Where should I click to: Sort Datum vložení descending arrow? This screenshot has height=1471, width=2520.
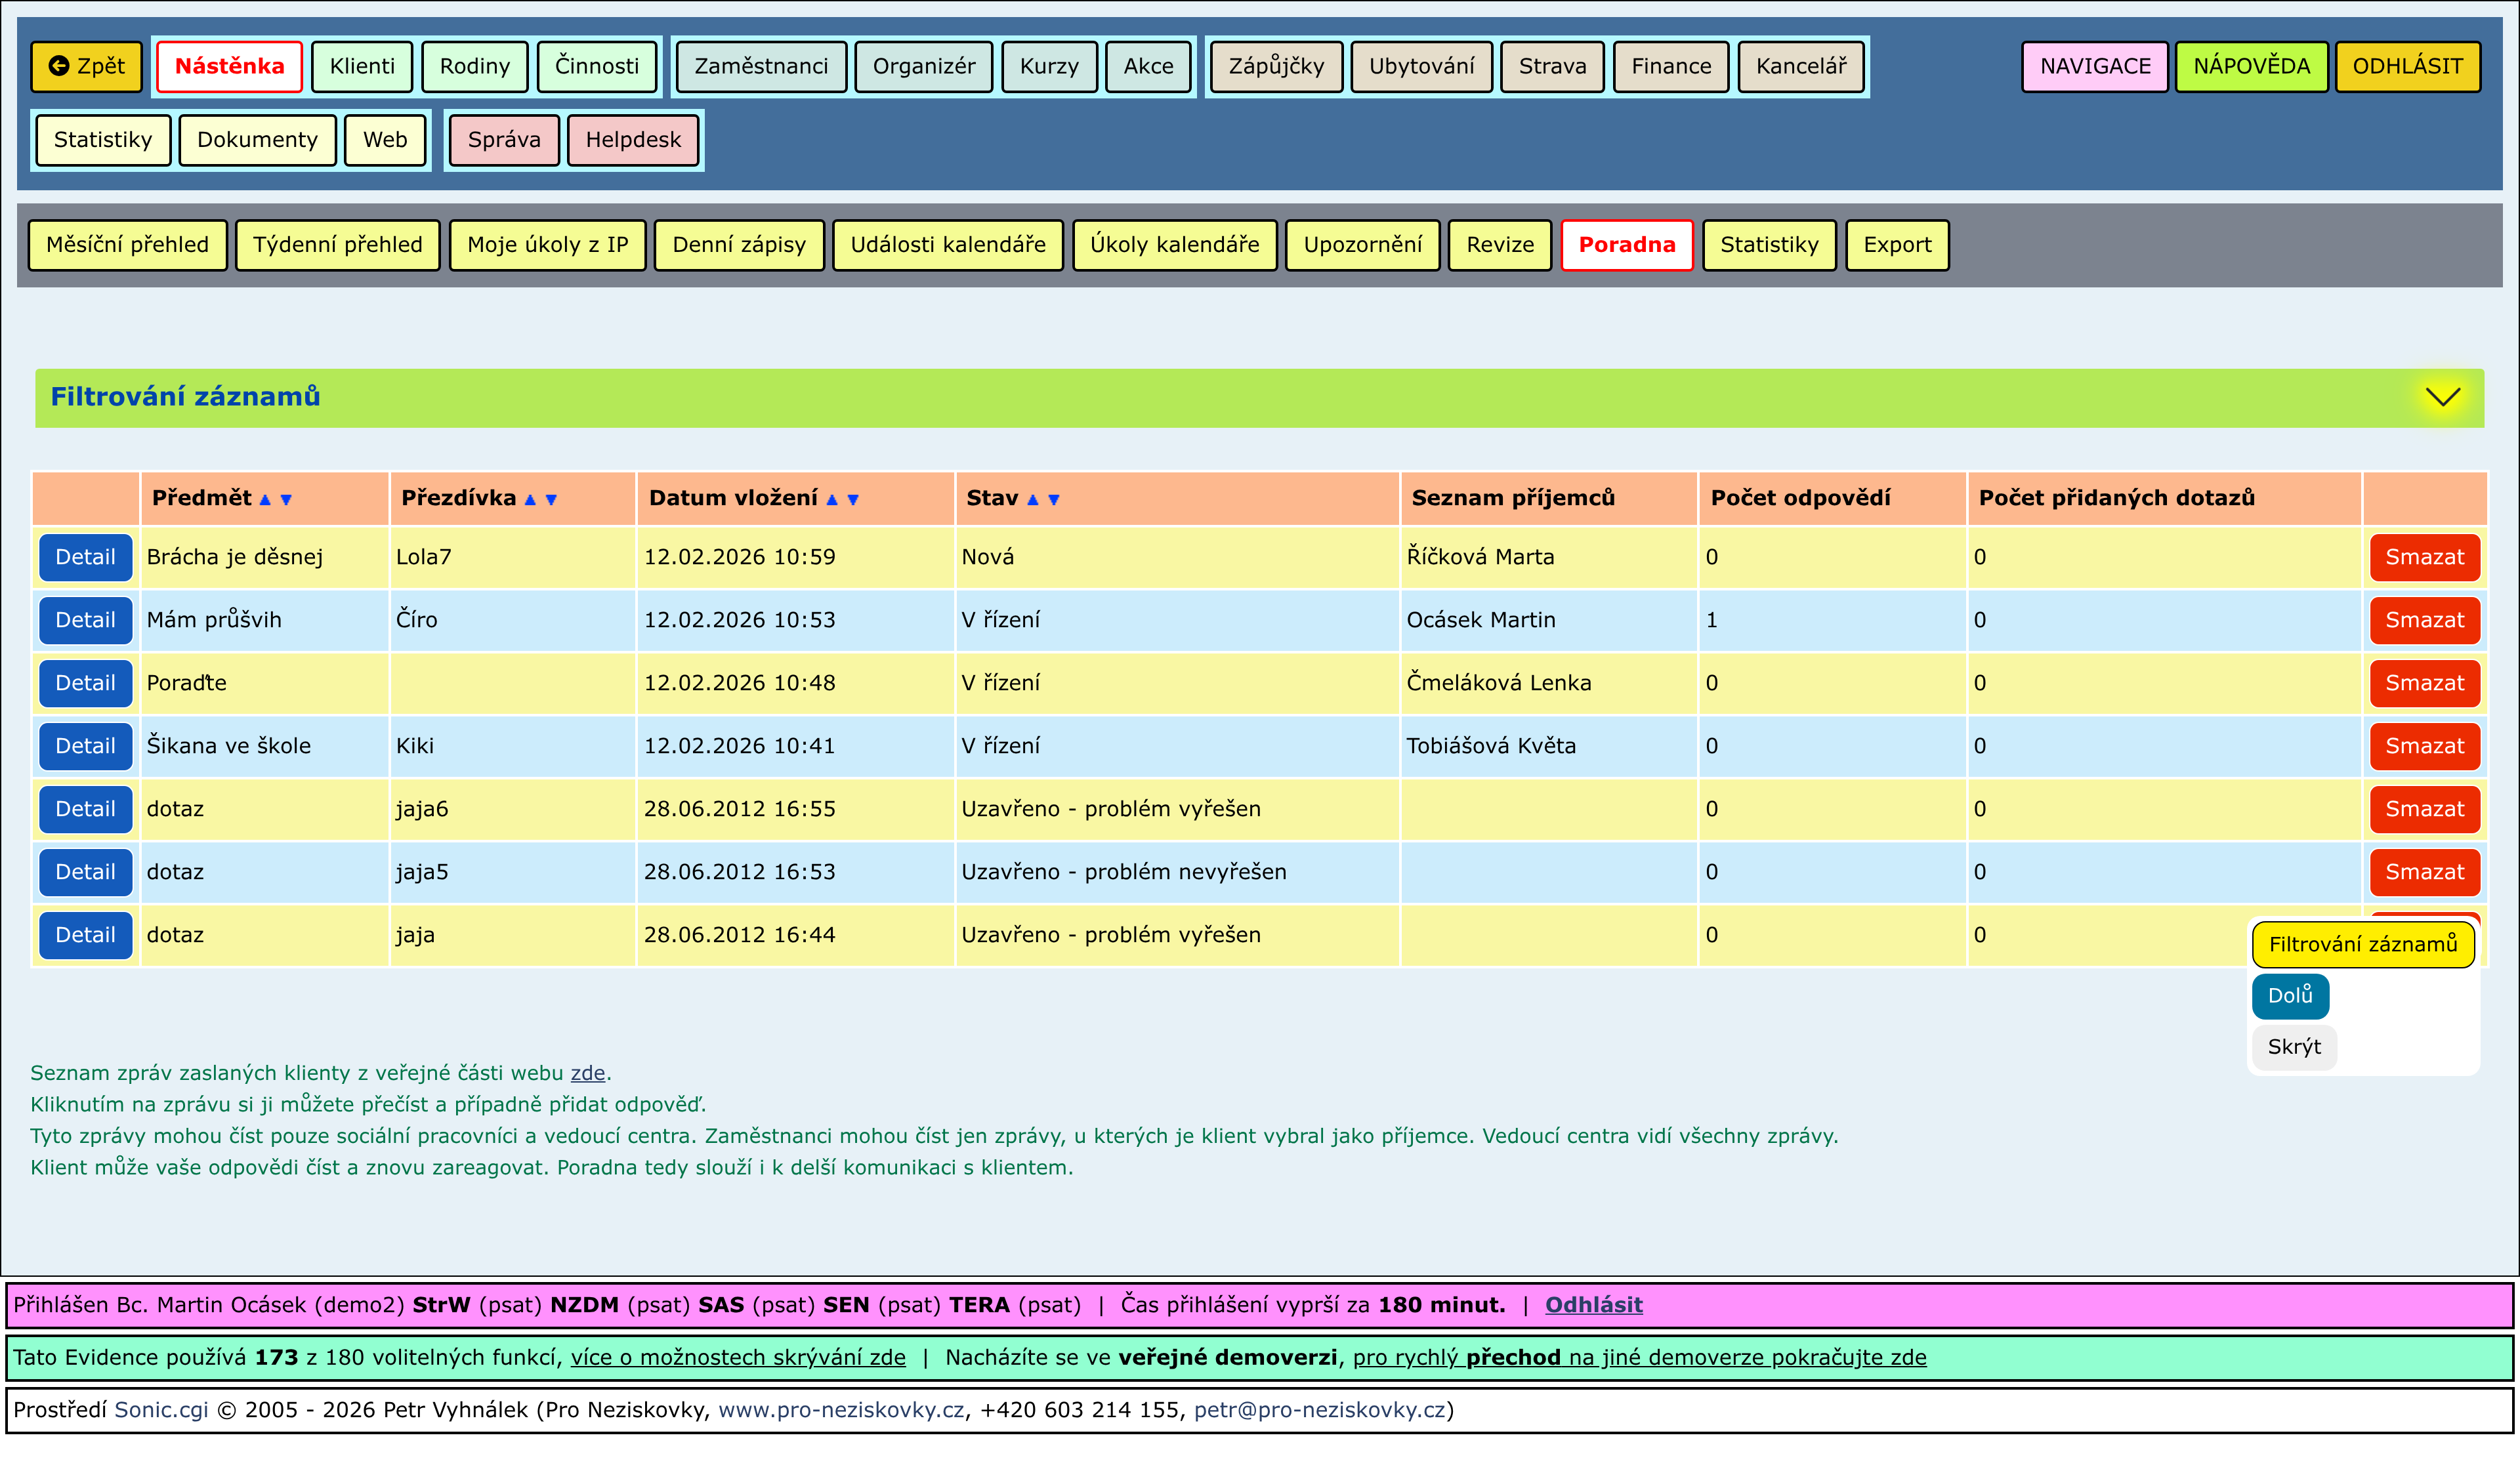coord(853,500)
